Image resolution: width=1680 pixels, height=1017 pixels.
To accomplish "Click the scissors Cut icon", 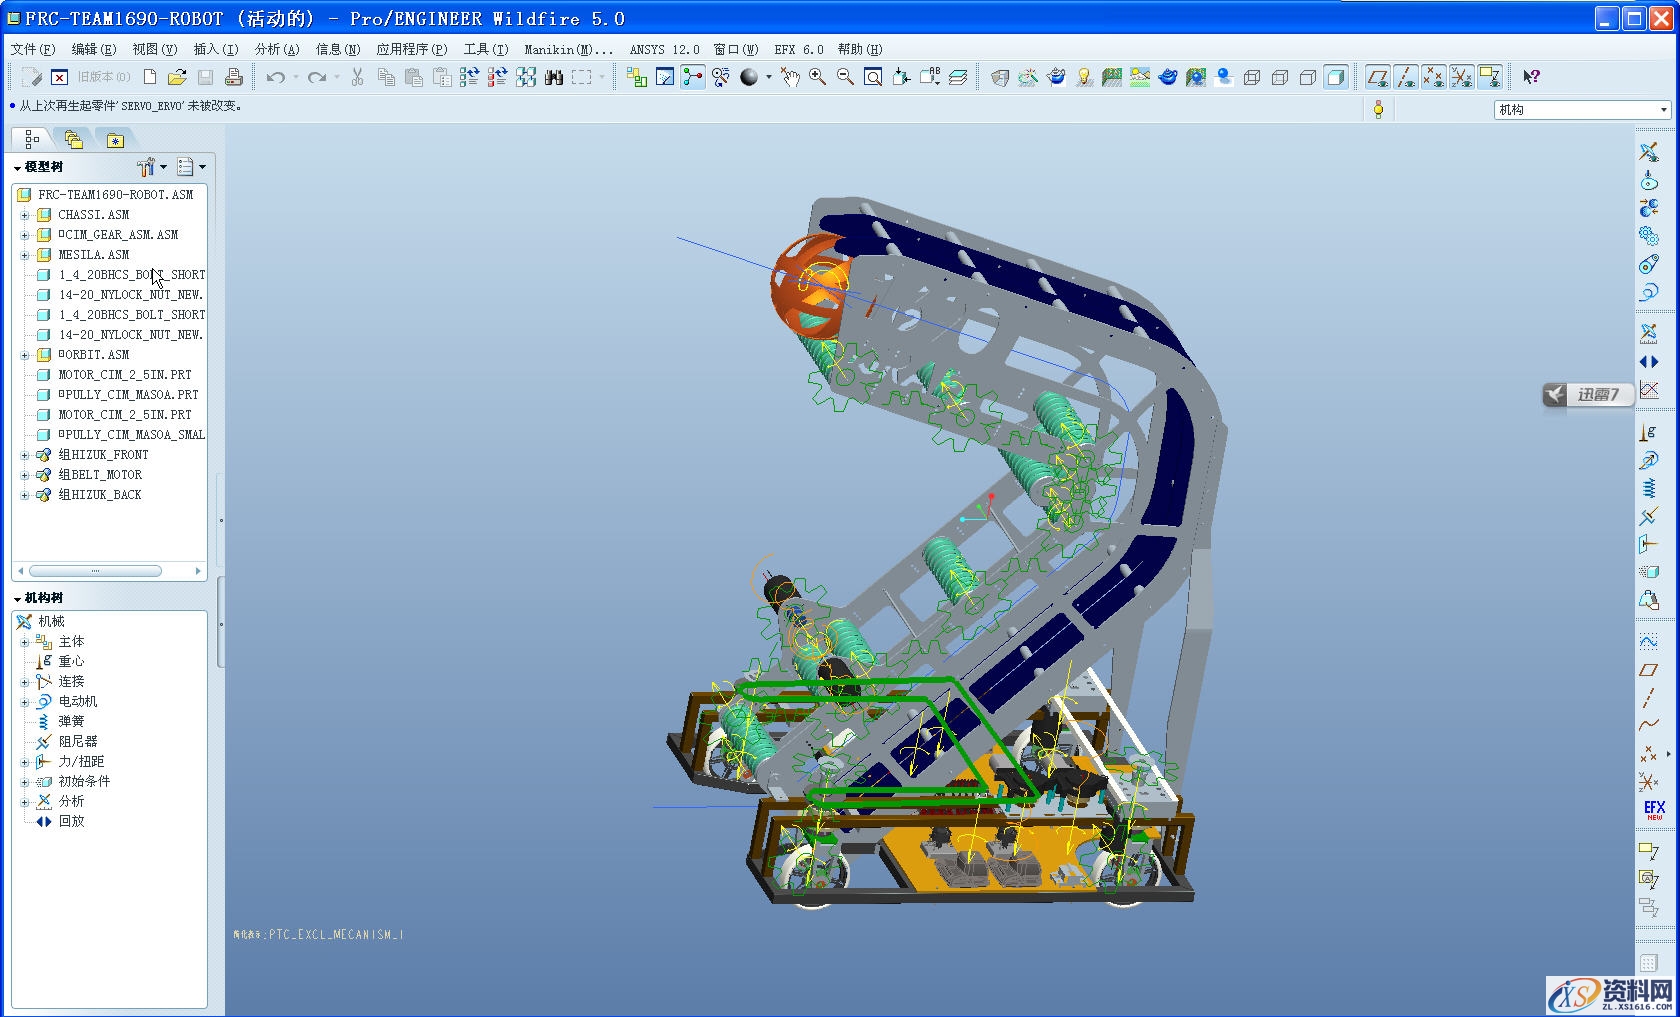I will tap(357, 77).
